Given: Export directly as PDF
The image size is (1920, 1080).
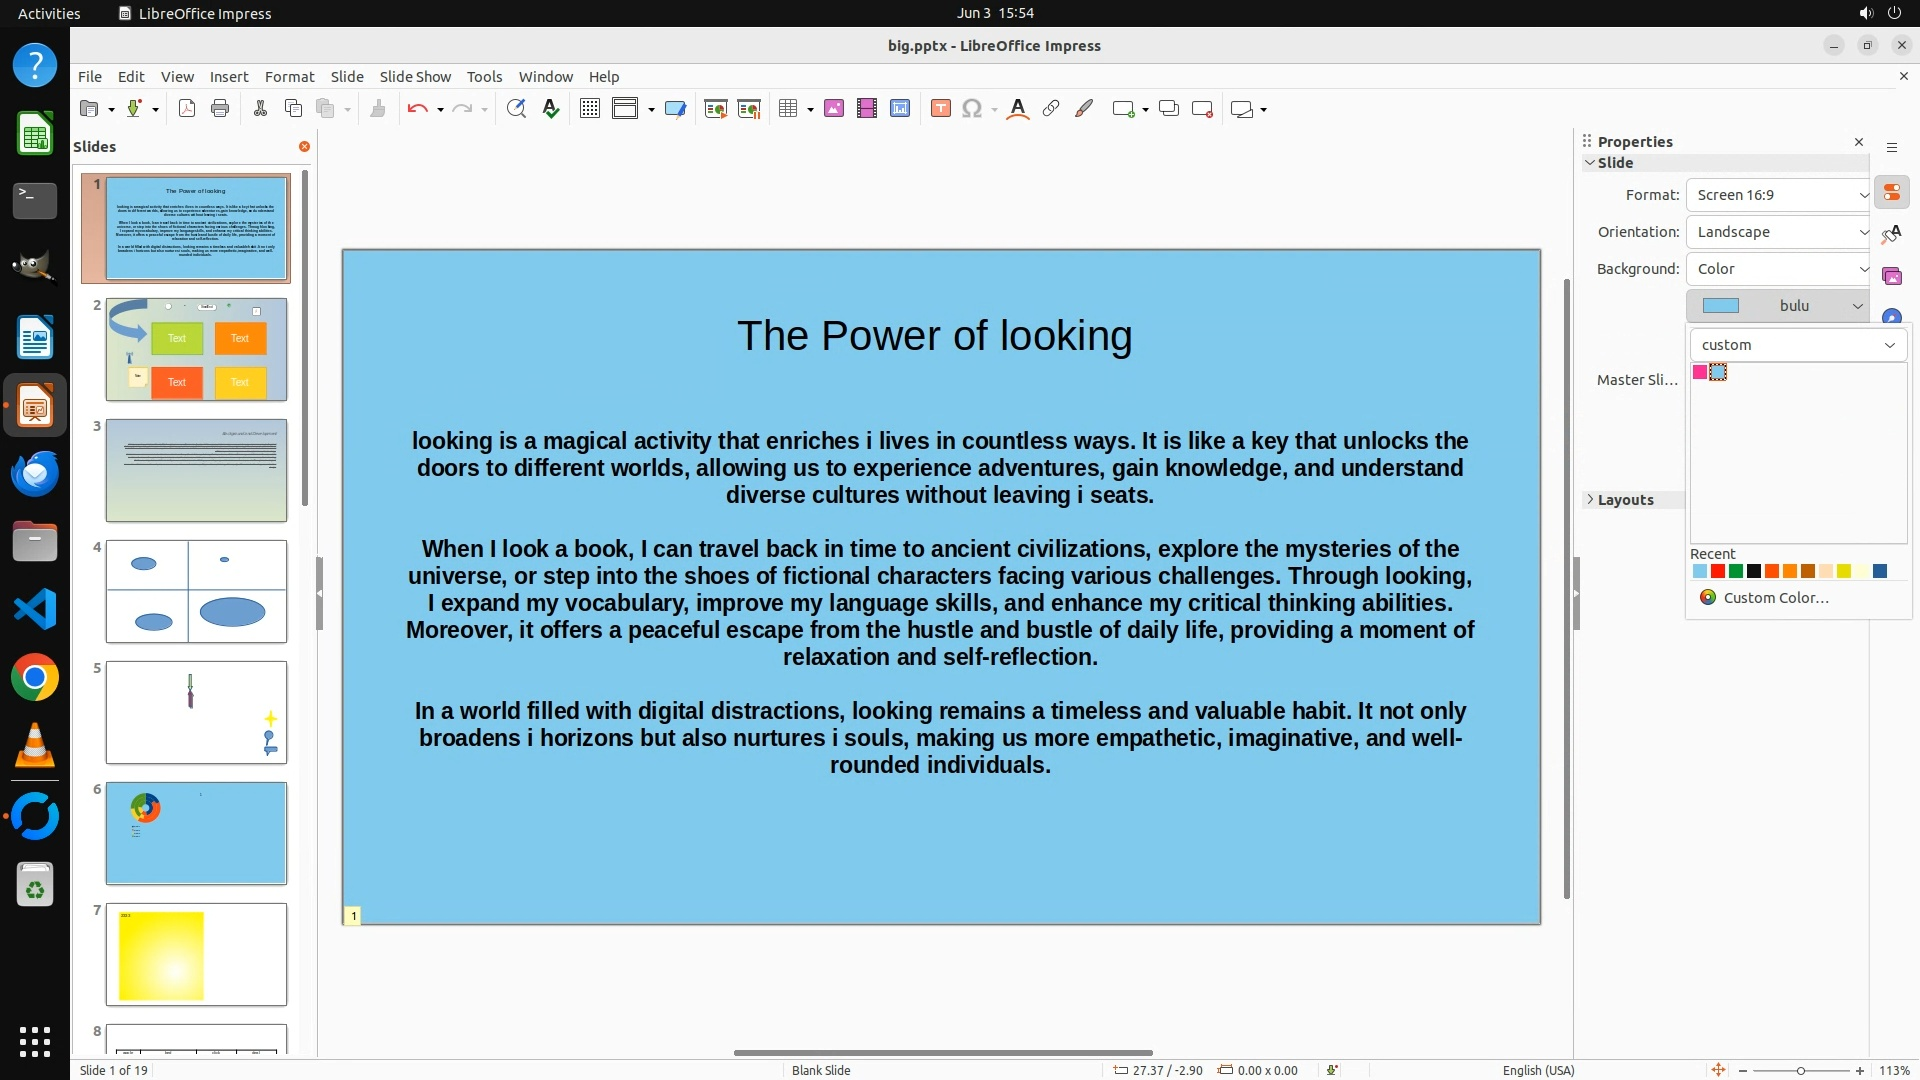Looking at the screenshot, I should [x=187, y=109].
